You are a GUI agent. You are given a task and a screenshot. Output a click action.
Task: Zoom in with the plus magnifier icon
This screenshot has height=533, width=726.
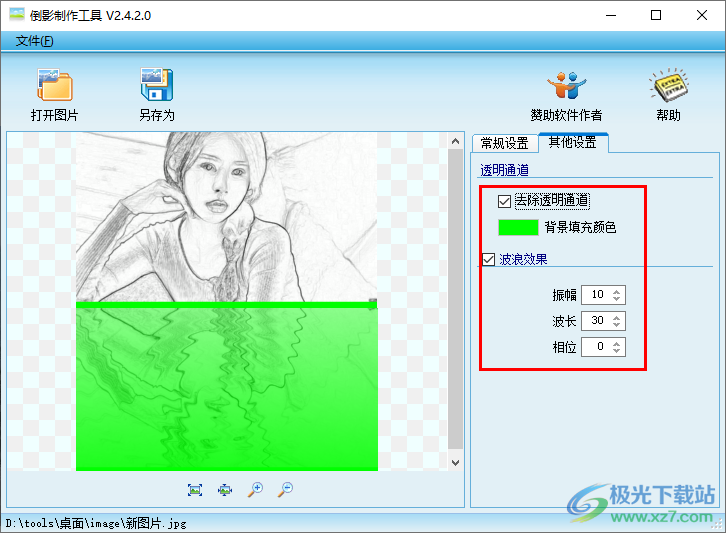point(255,489)
